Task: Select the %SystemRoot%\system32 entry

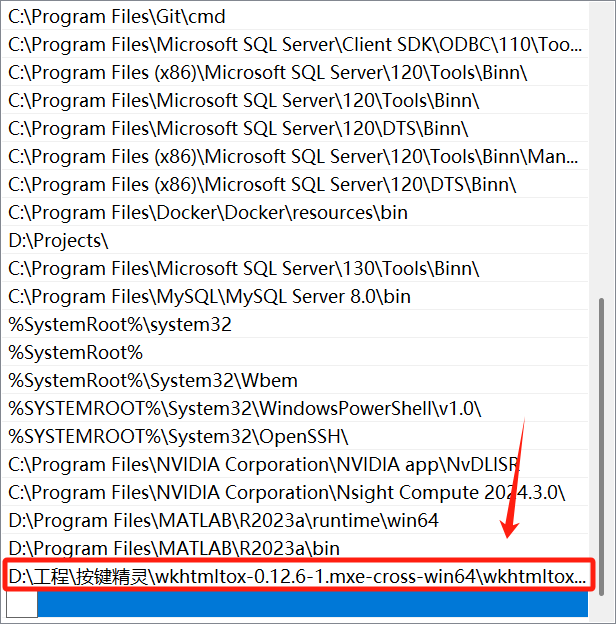Action: coord(295,324)
